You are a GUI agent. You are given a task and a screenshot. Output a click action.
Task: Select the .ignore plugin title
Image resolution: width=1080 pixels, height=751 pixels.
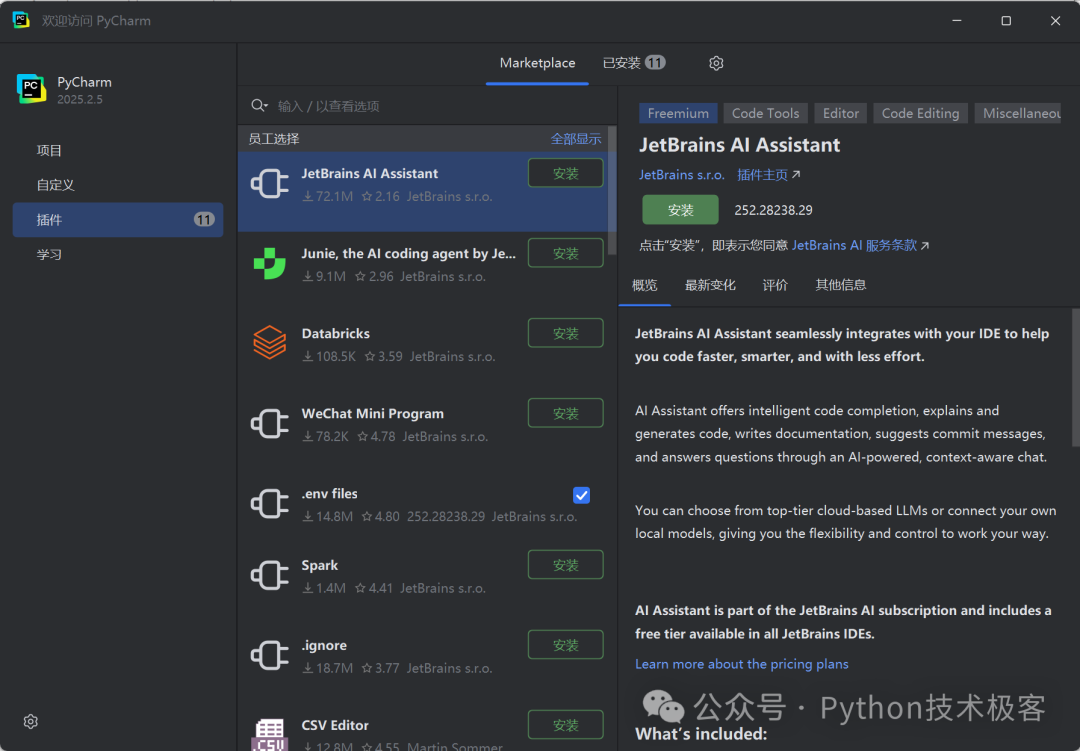coord(324,646)
